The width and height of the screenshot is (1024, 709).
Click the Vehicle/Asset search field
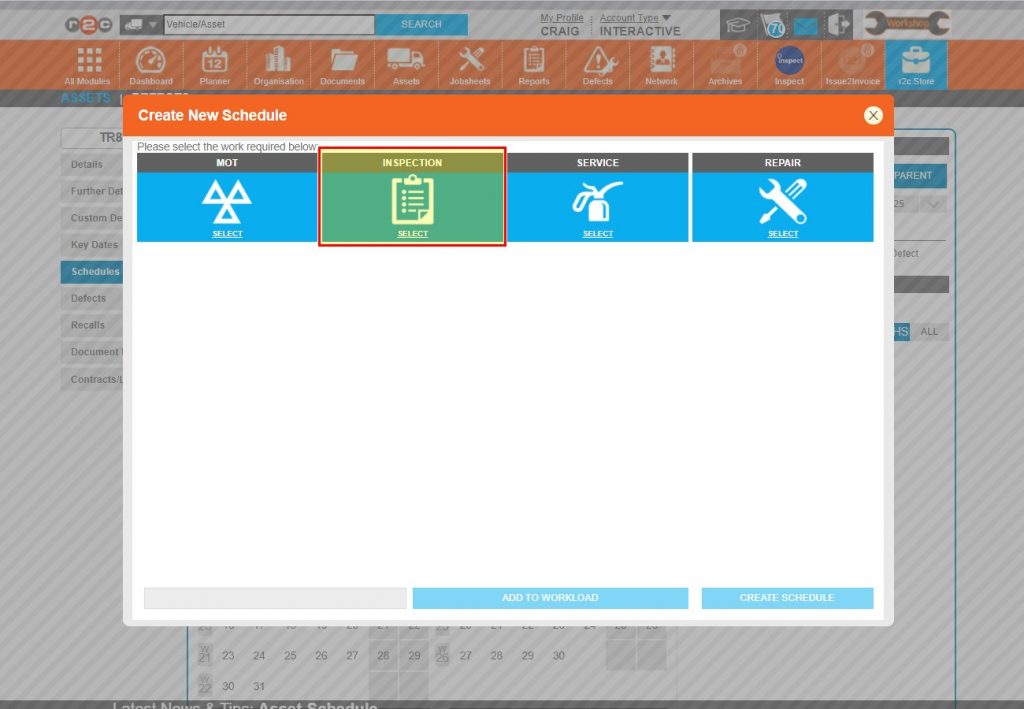pos(268,24)
